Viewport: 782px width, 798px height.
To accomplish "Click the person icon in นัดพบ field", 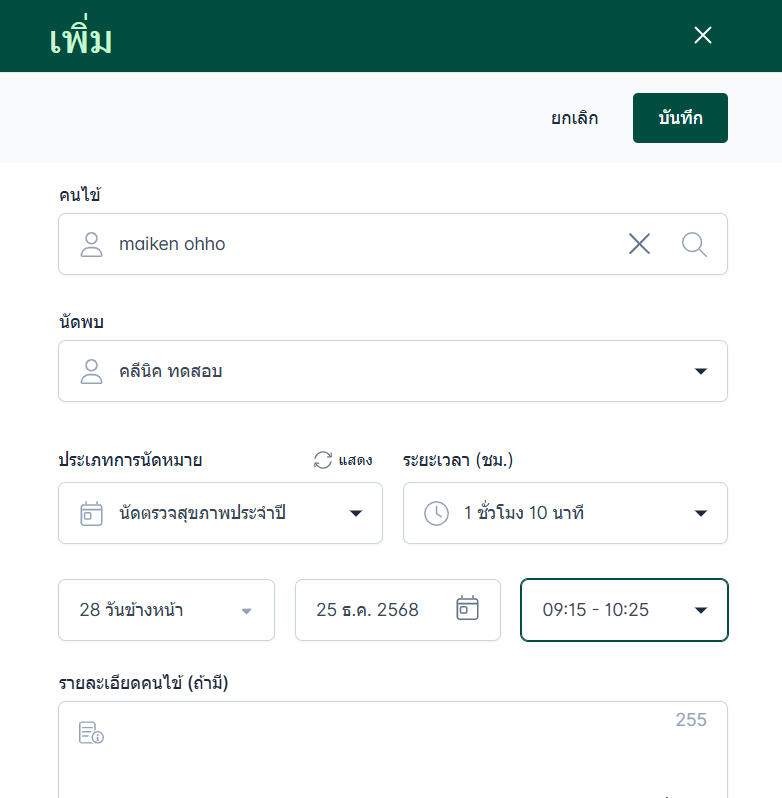I will (92, 371).
